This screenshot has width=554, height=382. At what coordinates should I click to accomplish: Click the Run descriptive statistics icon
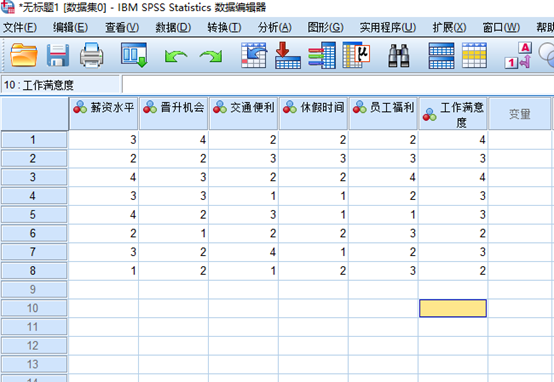click(356, 55)
